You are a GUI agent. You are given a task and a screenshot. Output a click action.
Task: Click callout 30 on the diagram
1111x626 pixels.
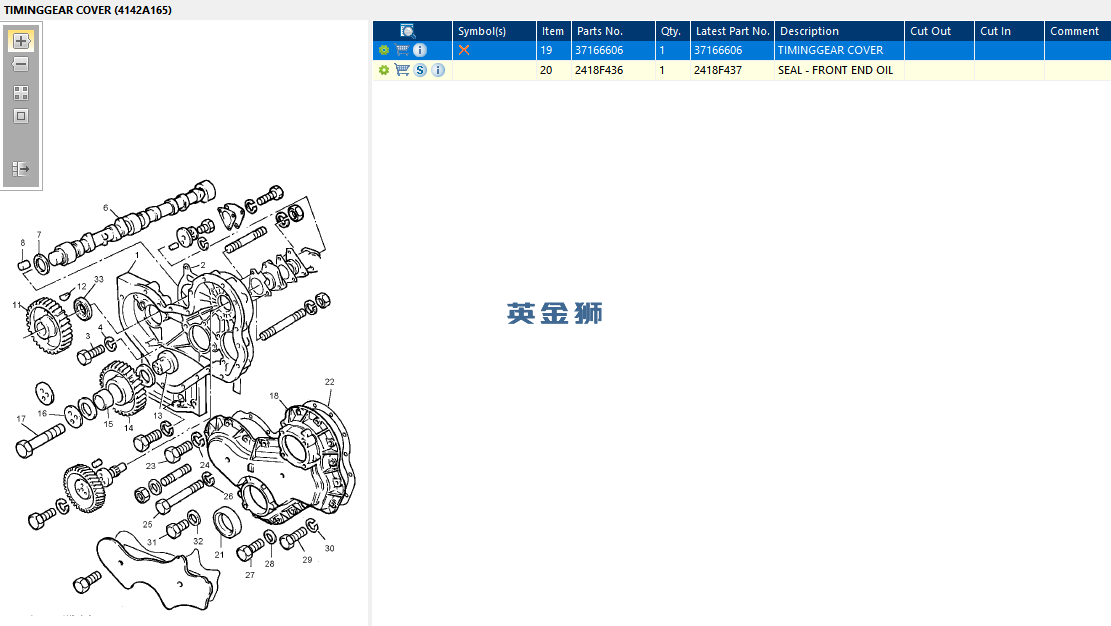(329, 548)
